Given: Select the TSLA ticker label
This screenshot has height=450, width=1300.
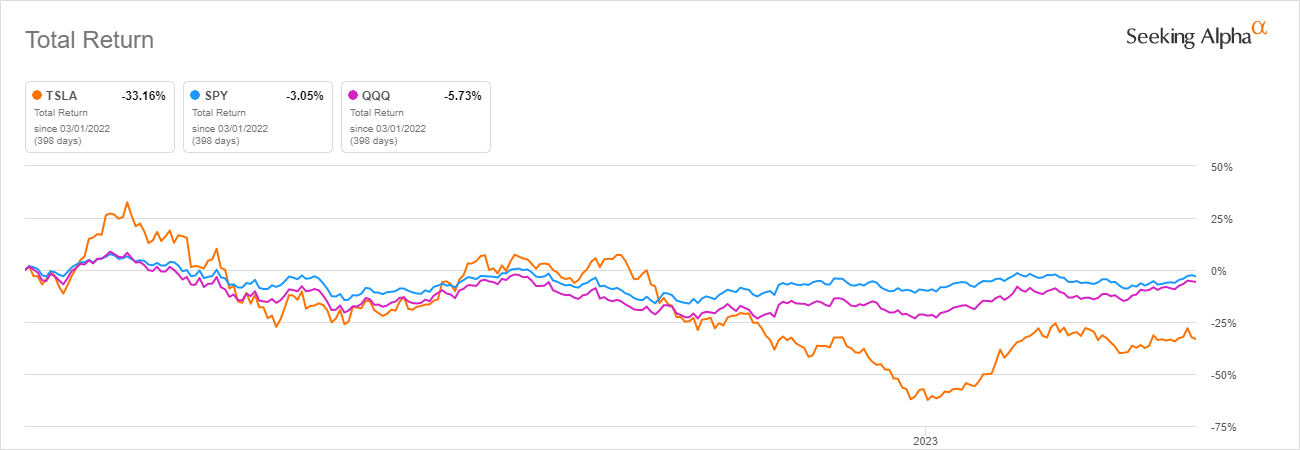Looking at the screenshot, I should 62,96.
